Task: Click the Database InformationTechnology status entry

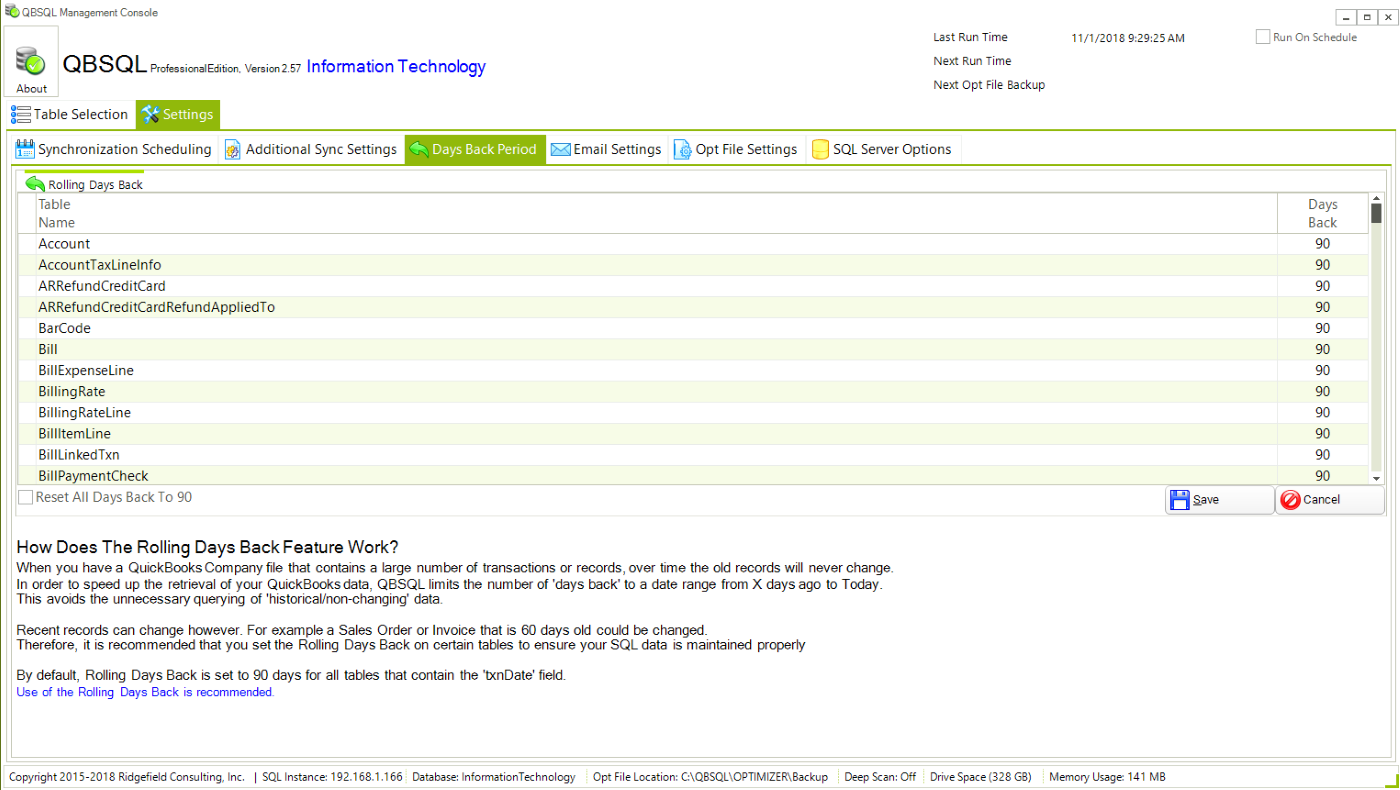Action: (494, 777)
